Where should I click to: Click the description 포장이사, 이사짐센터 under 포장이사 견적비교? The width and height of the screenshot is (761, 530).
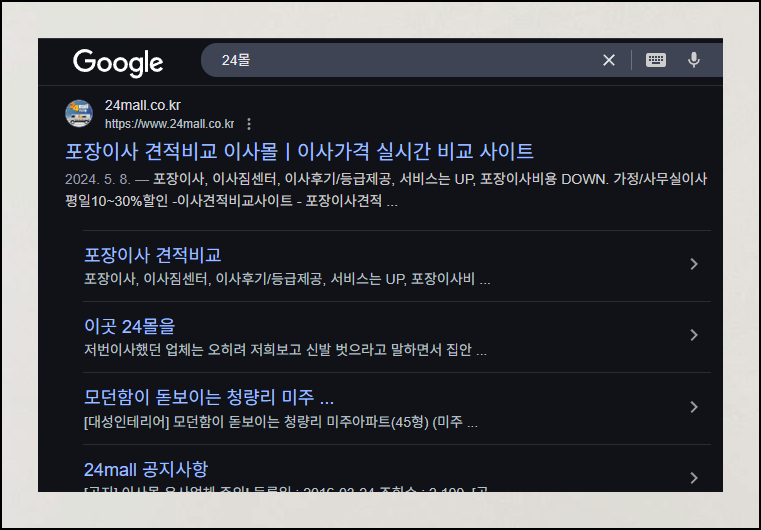(287, 280)
